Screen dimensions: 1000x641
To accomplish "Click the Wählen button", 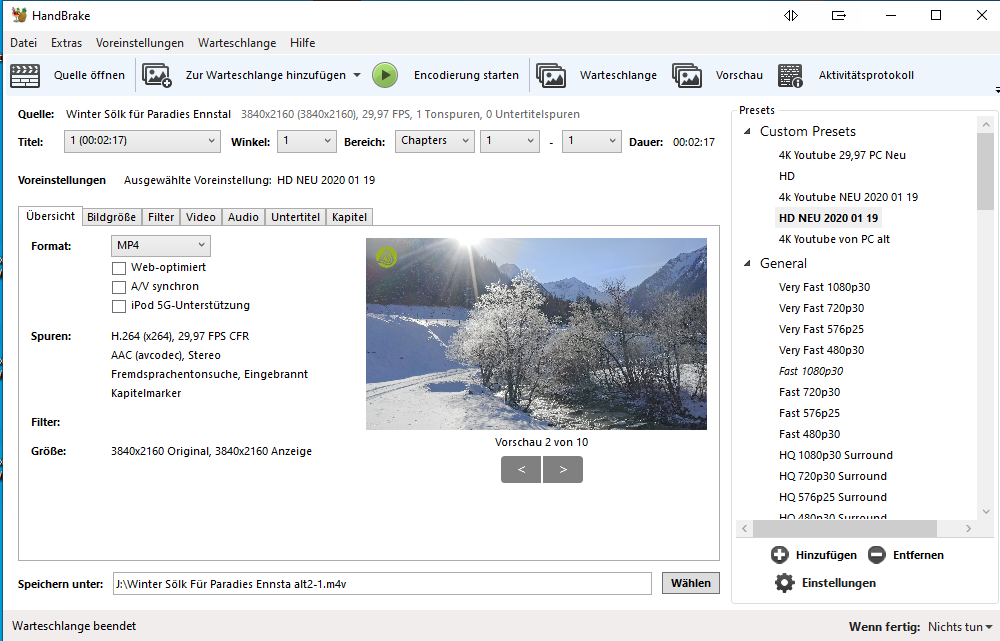I will (x=691, y=583).
